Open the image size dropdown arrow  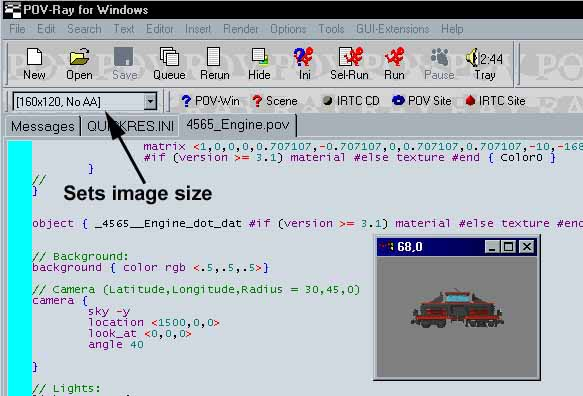[150, 101]
